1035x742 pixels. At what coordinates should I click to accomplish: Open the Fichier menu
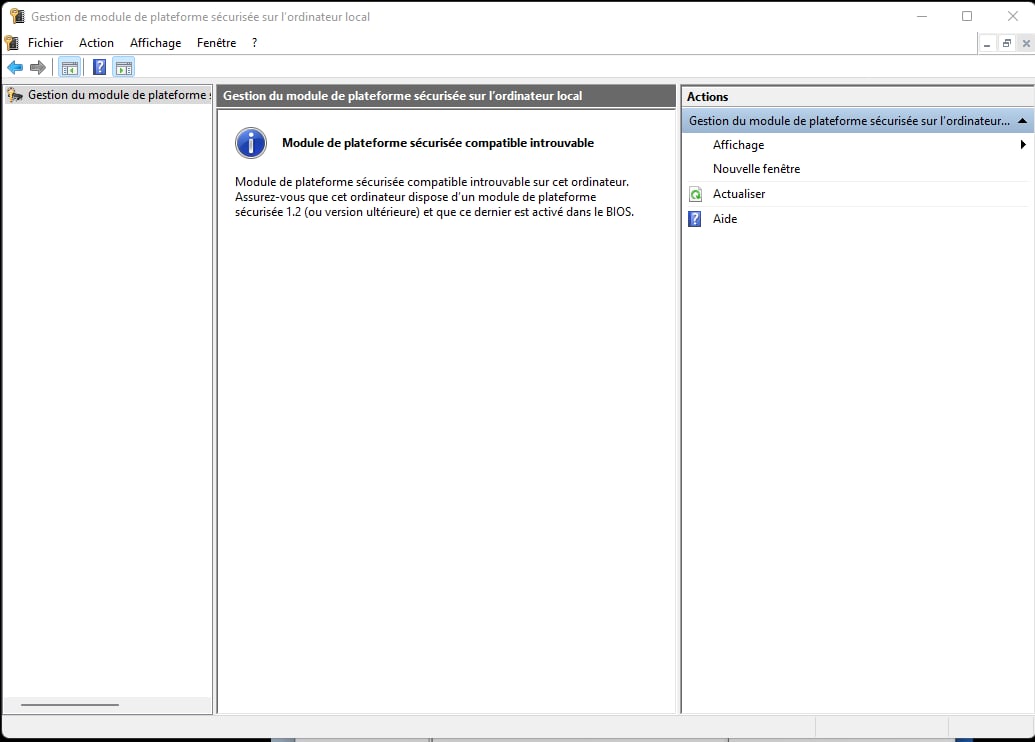coord(45,43)
